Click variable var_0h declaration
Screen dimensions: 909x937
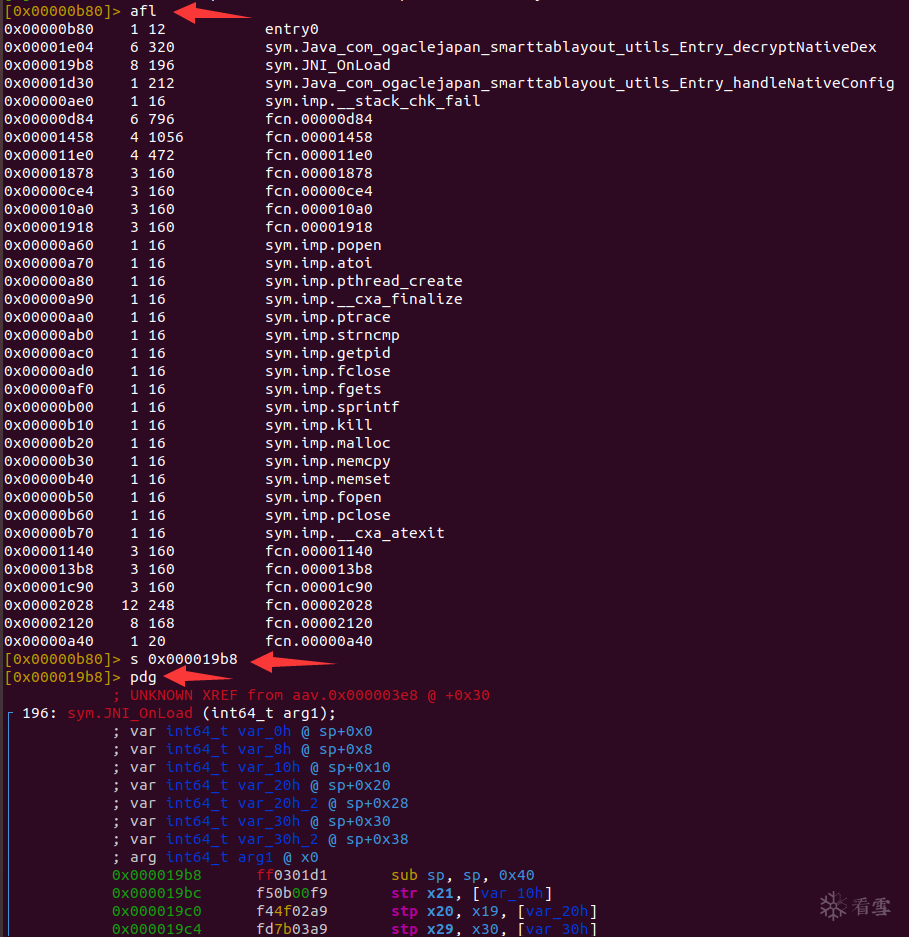(x=242, y=731)
